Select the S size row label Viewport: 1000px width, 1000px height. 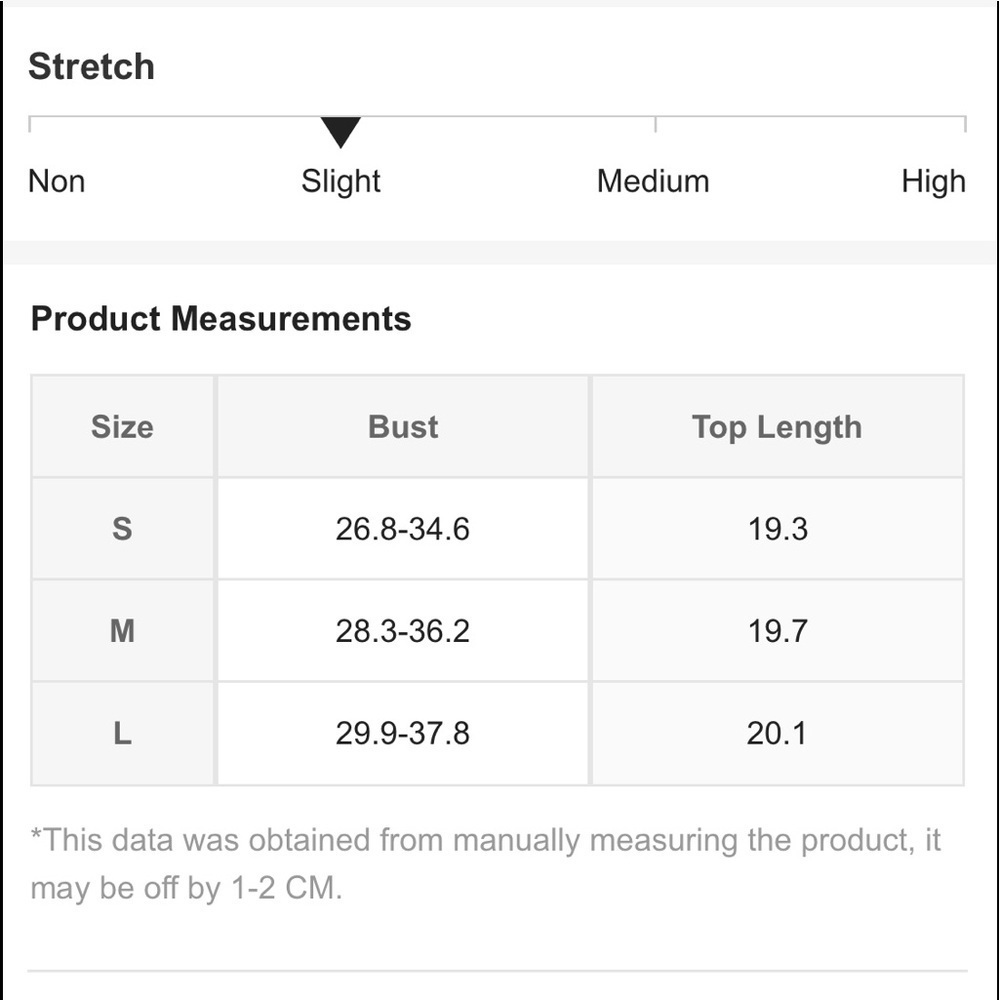pos(122,529)
